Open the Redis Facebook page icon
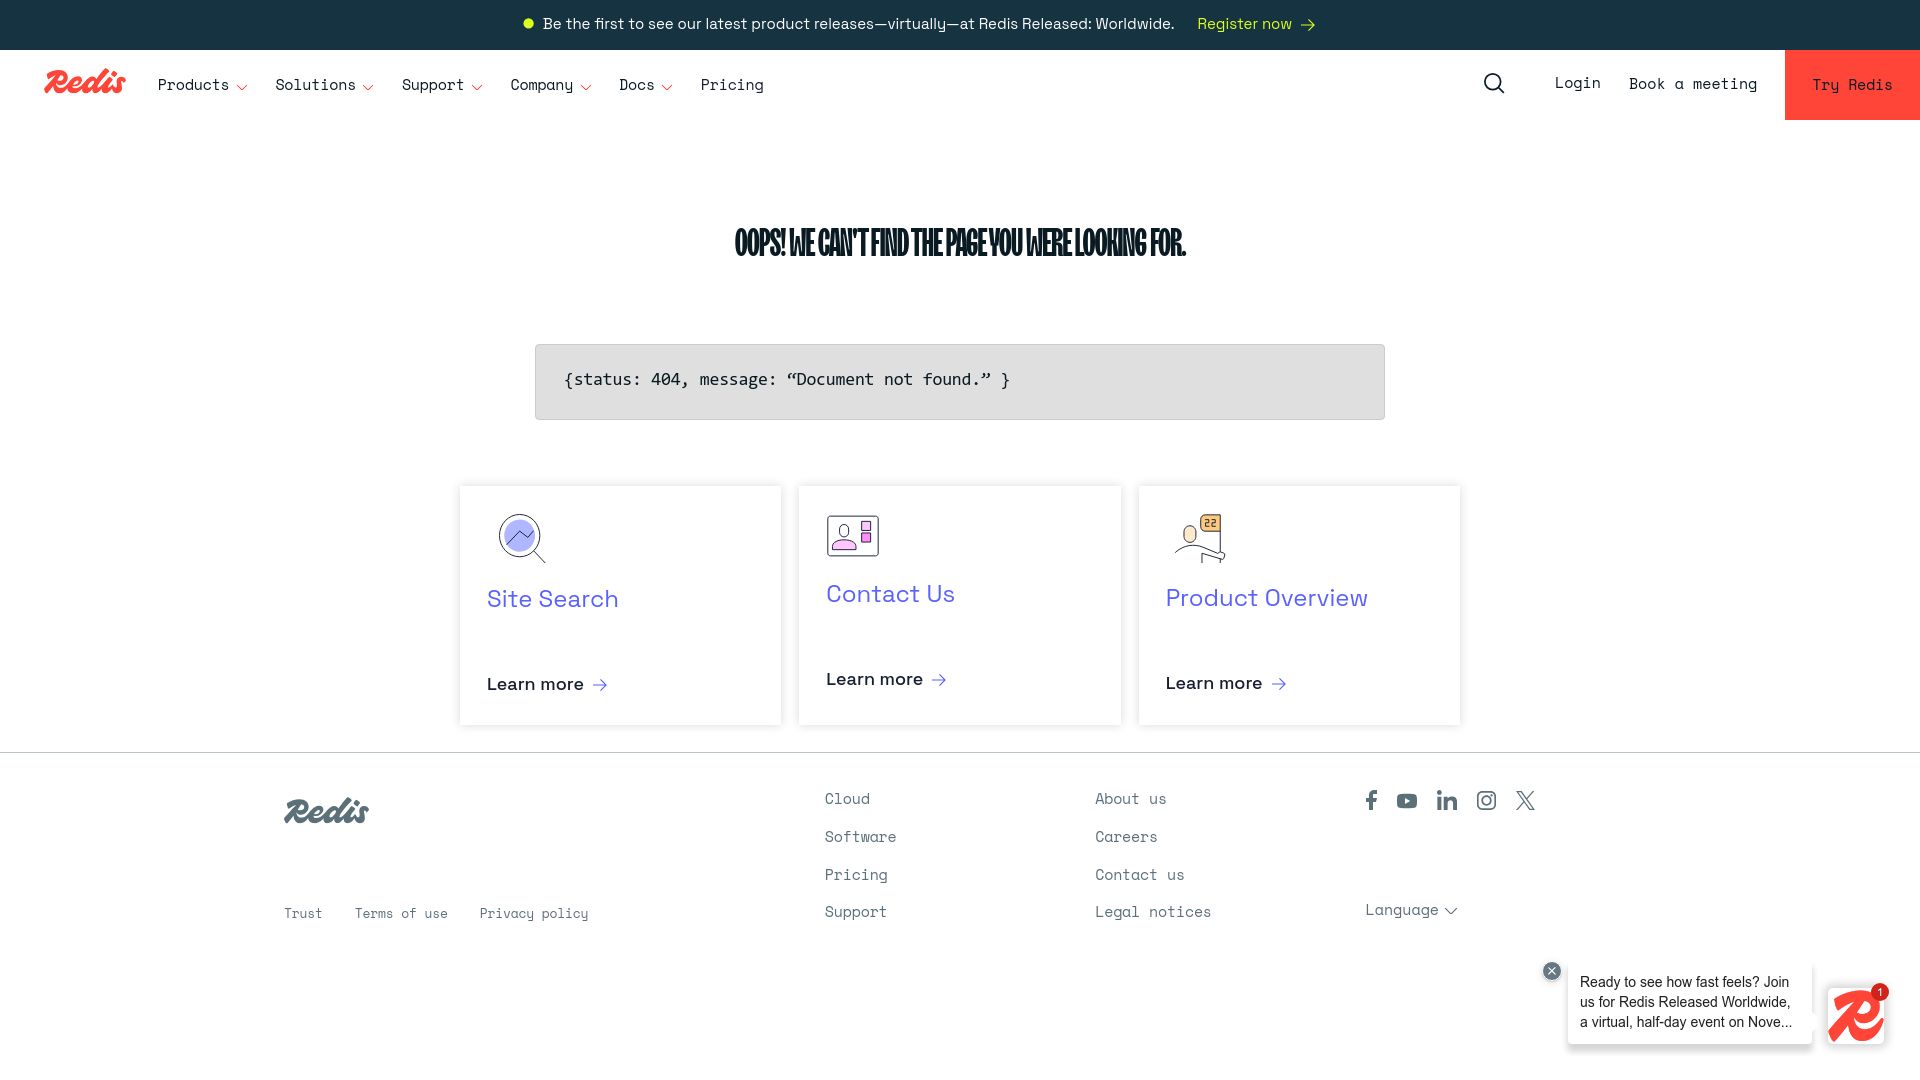Image resolution: width=1920 pixels, height=1080 pixels. click(x=1371, y=800)
